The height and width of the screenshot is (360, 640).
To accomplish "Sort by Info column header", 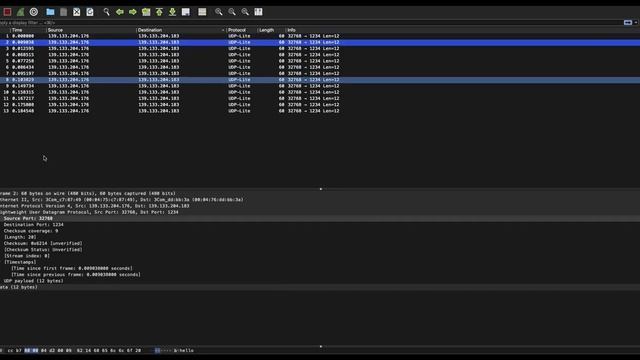I will [x=462, y=30].
